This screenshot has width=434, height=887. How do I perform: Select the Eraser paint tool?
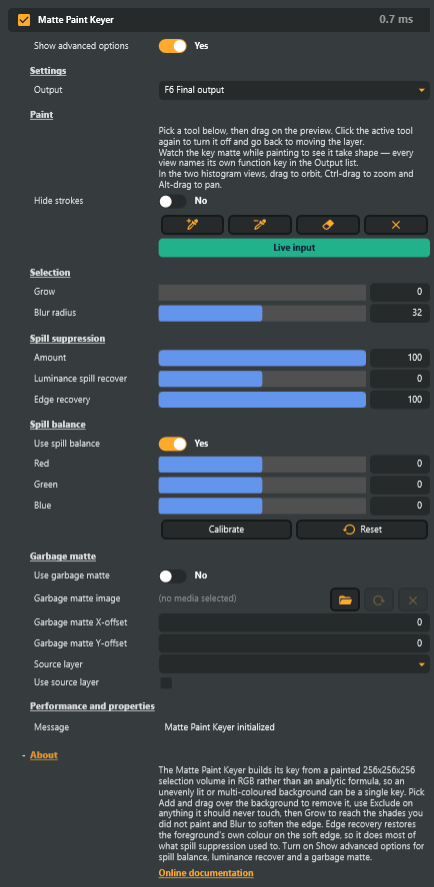click(x=328, y=225)
